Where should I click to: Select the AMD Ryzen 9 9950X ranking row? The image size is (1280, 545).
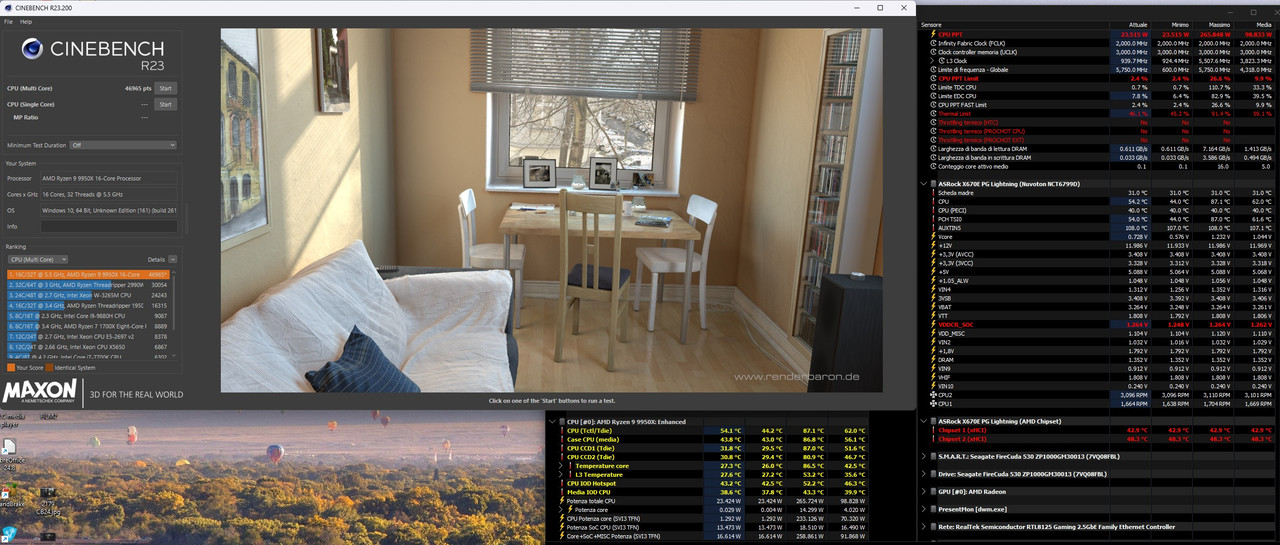[x=87, y=274]
